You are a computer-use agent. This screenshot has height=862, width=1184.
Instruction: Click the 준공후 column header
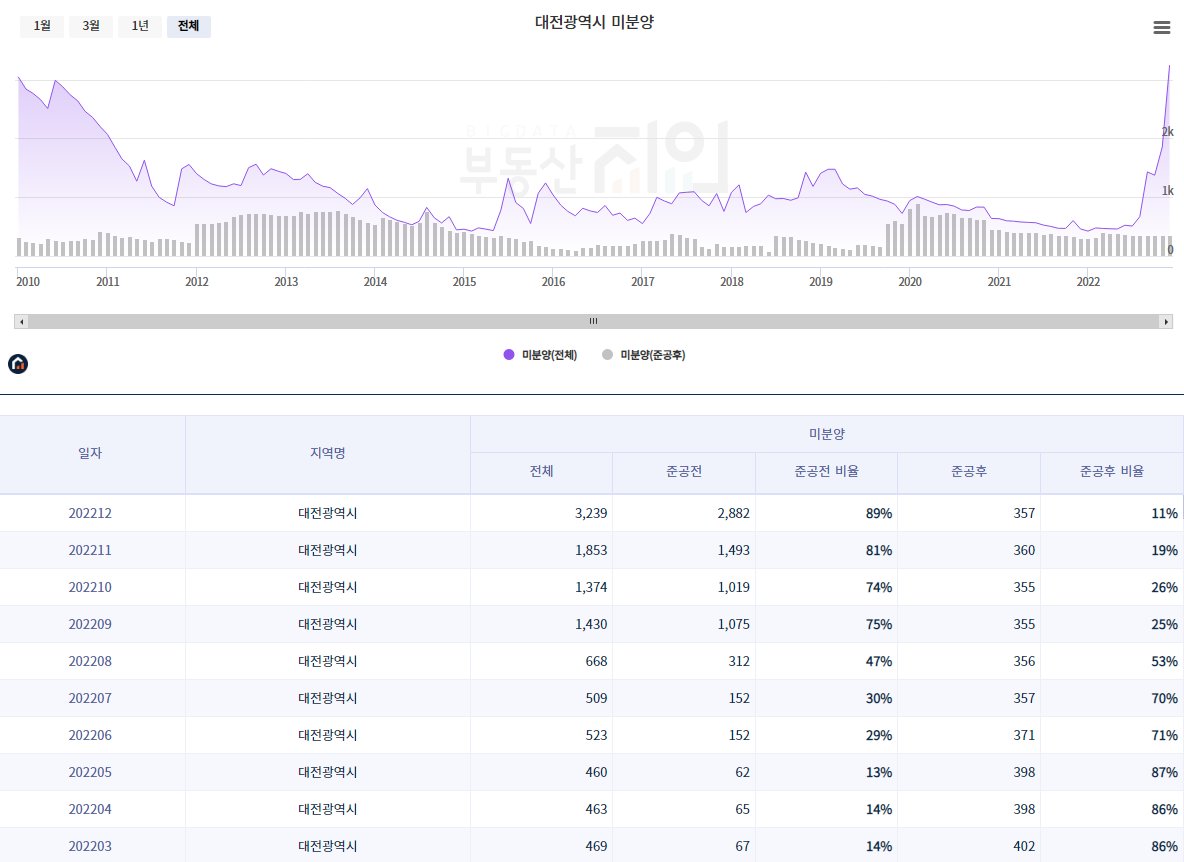pyautogui.click(x=969, y=472)
